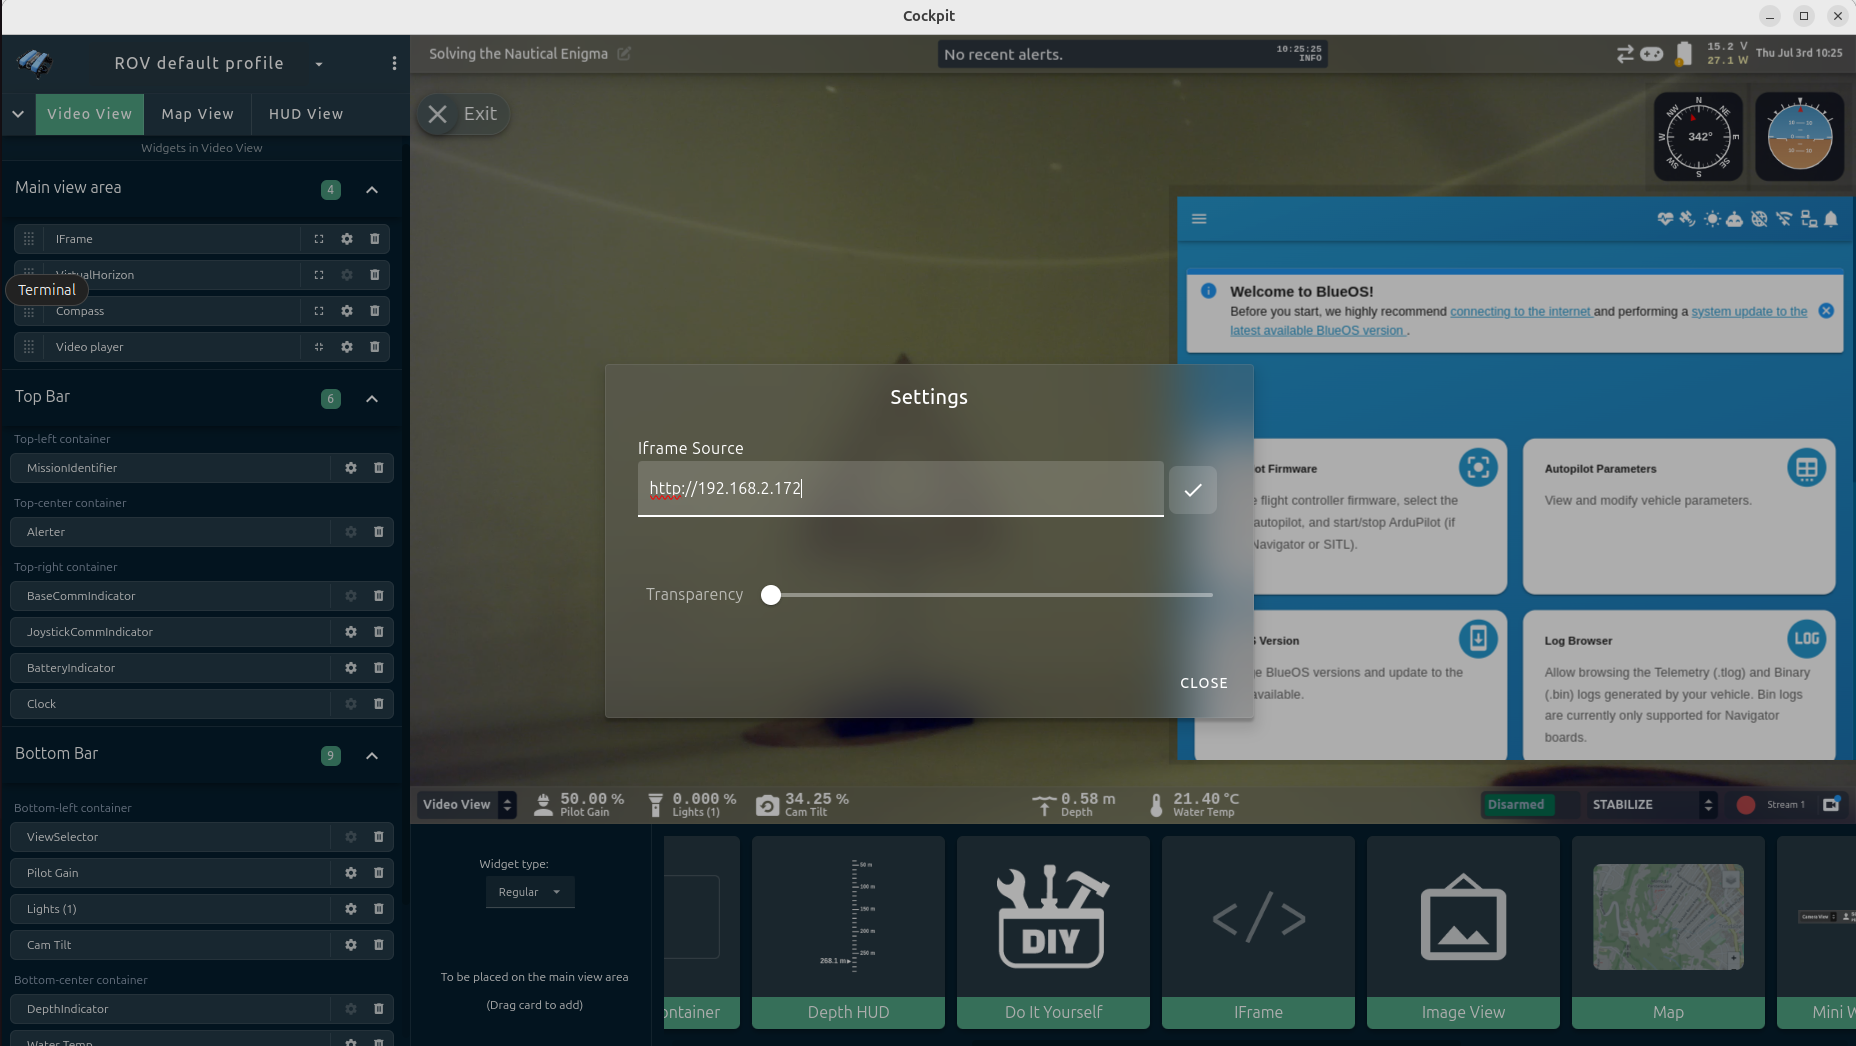This screenshot has height=1046, width=1856.
Task: Switch to the Map View tab
Action: click(198, 114)
